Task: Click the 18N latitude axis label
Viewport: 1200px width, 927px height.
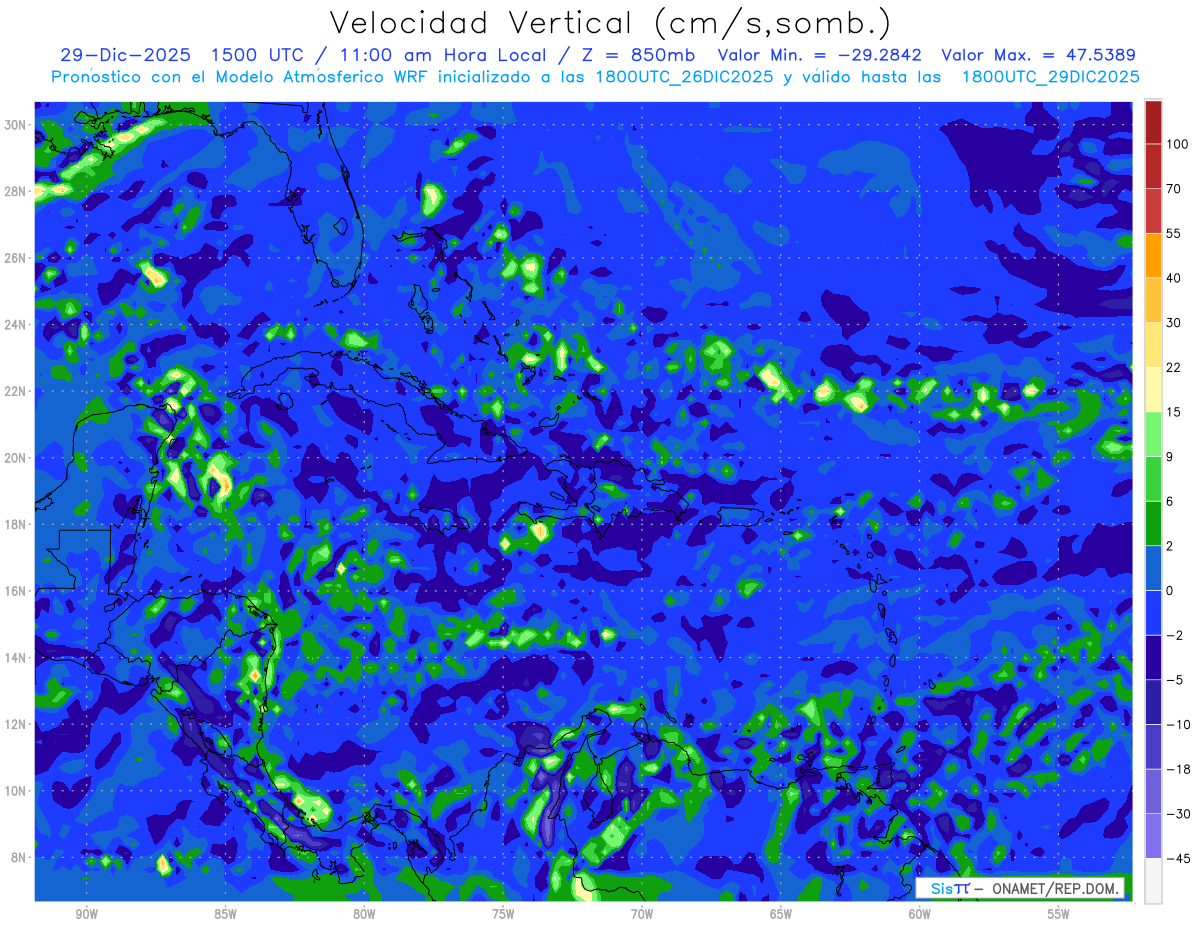Action: pyautogui.click(x=17, y=524)
